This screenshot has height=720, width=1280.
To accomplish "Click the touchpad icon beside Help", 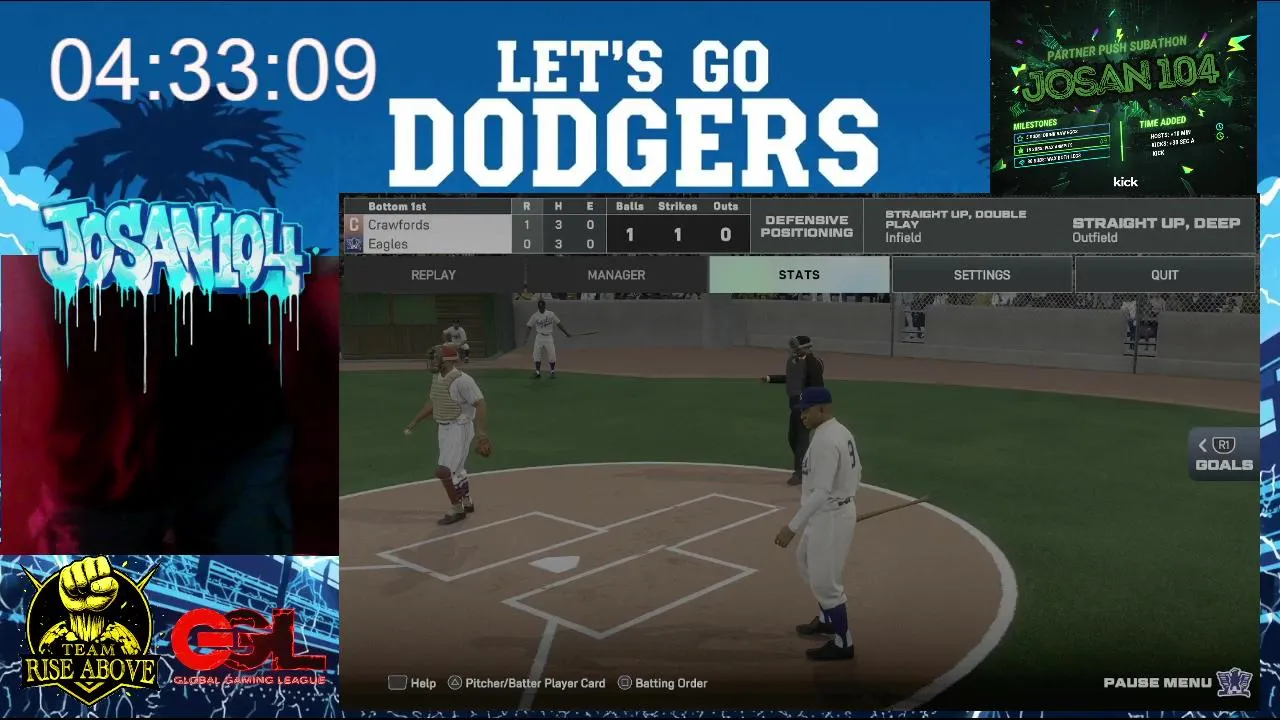I will click(397, 683).
